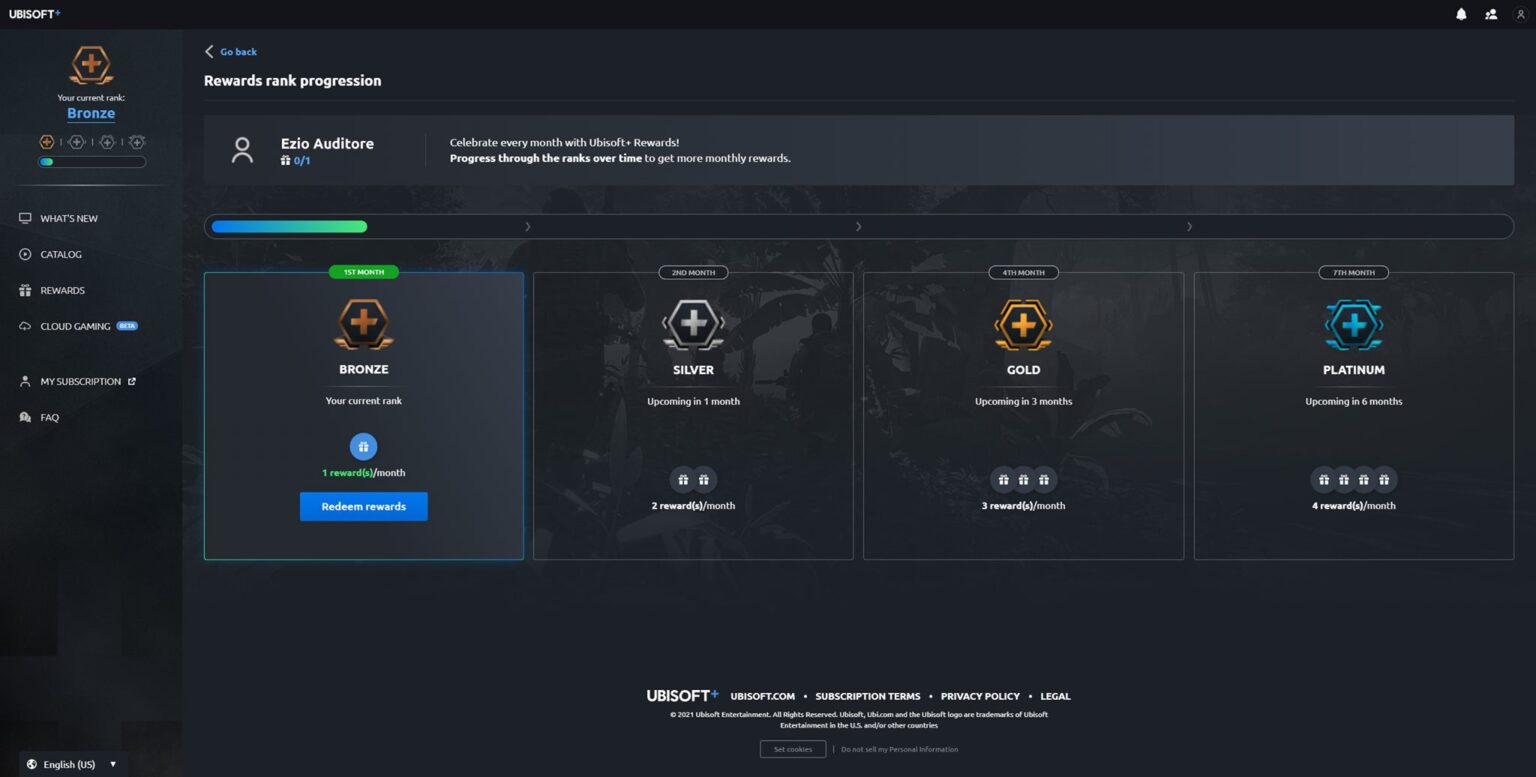Open Subscription Terms footer link
The image size is (1536, 777).
coord(867,696)
